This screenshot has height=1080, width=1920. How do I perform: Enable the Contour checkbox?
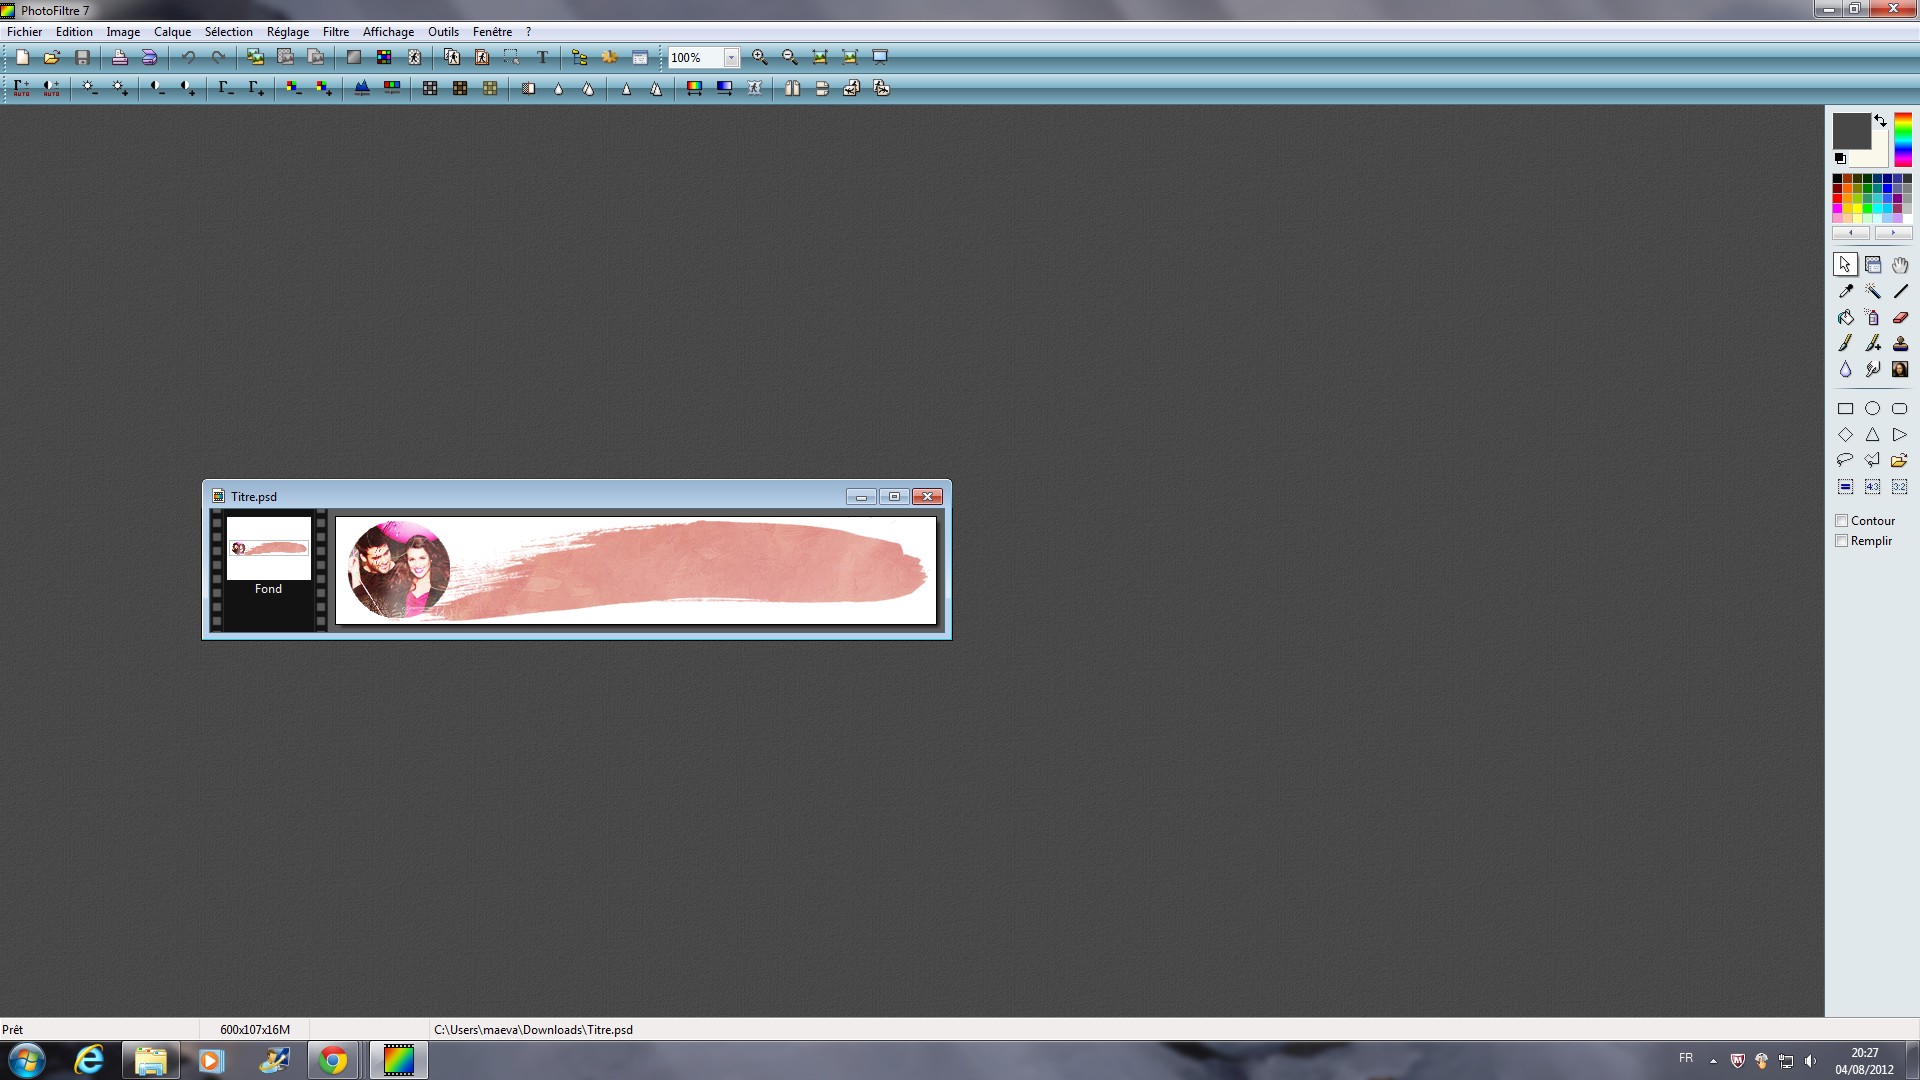coord(1841,520)
